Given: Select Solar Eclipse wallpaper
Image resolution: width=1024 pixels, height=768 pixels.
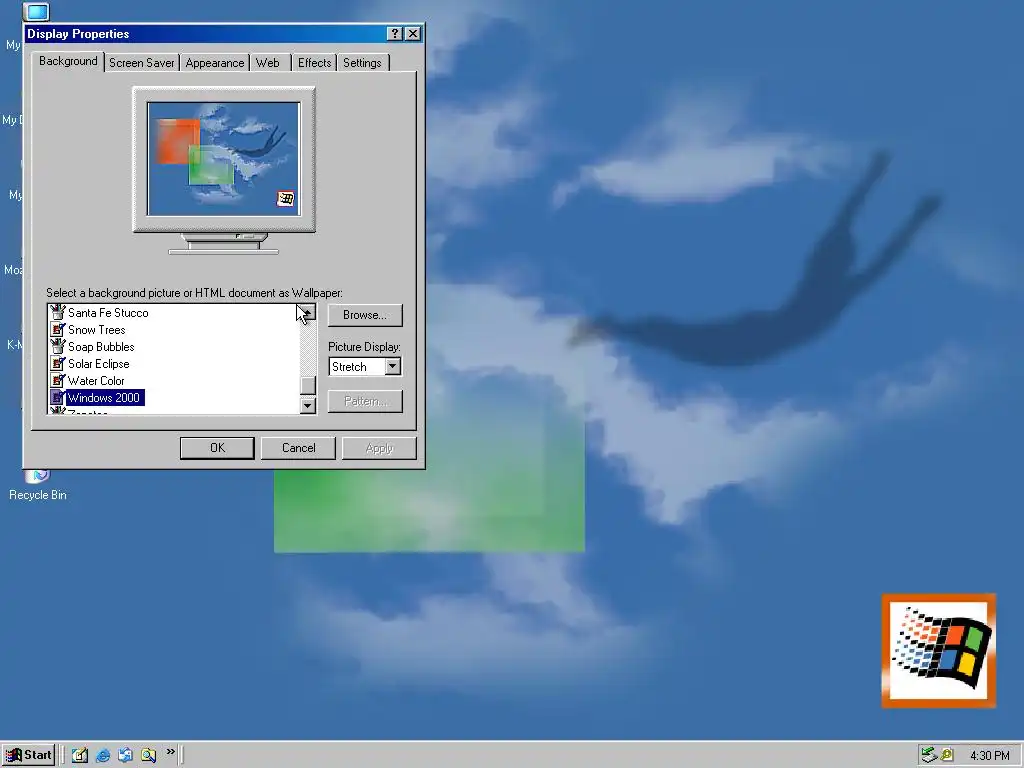Looking at the screenshot, I should click(99, 364).
